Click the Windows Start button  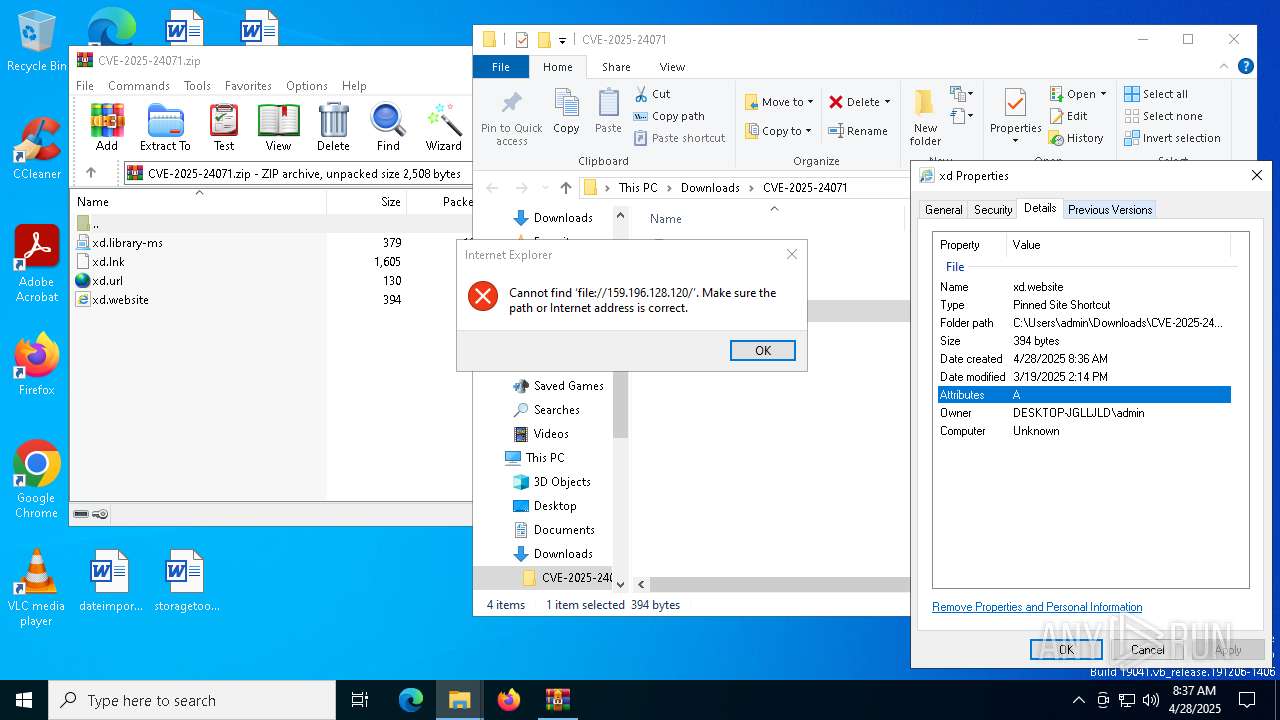[24, 700]
